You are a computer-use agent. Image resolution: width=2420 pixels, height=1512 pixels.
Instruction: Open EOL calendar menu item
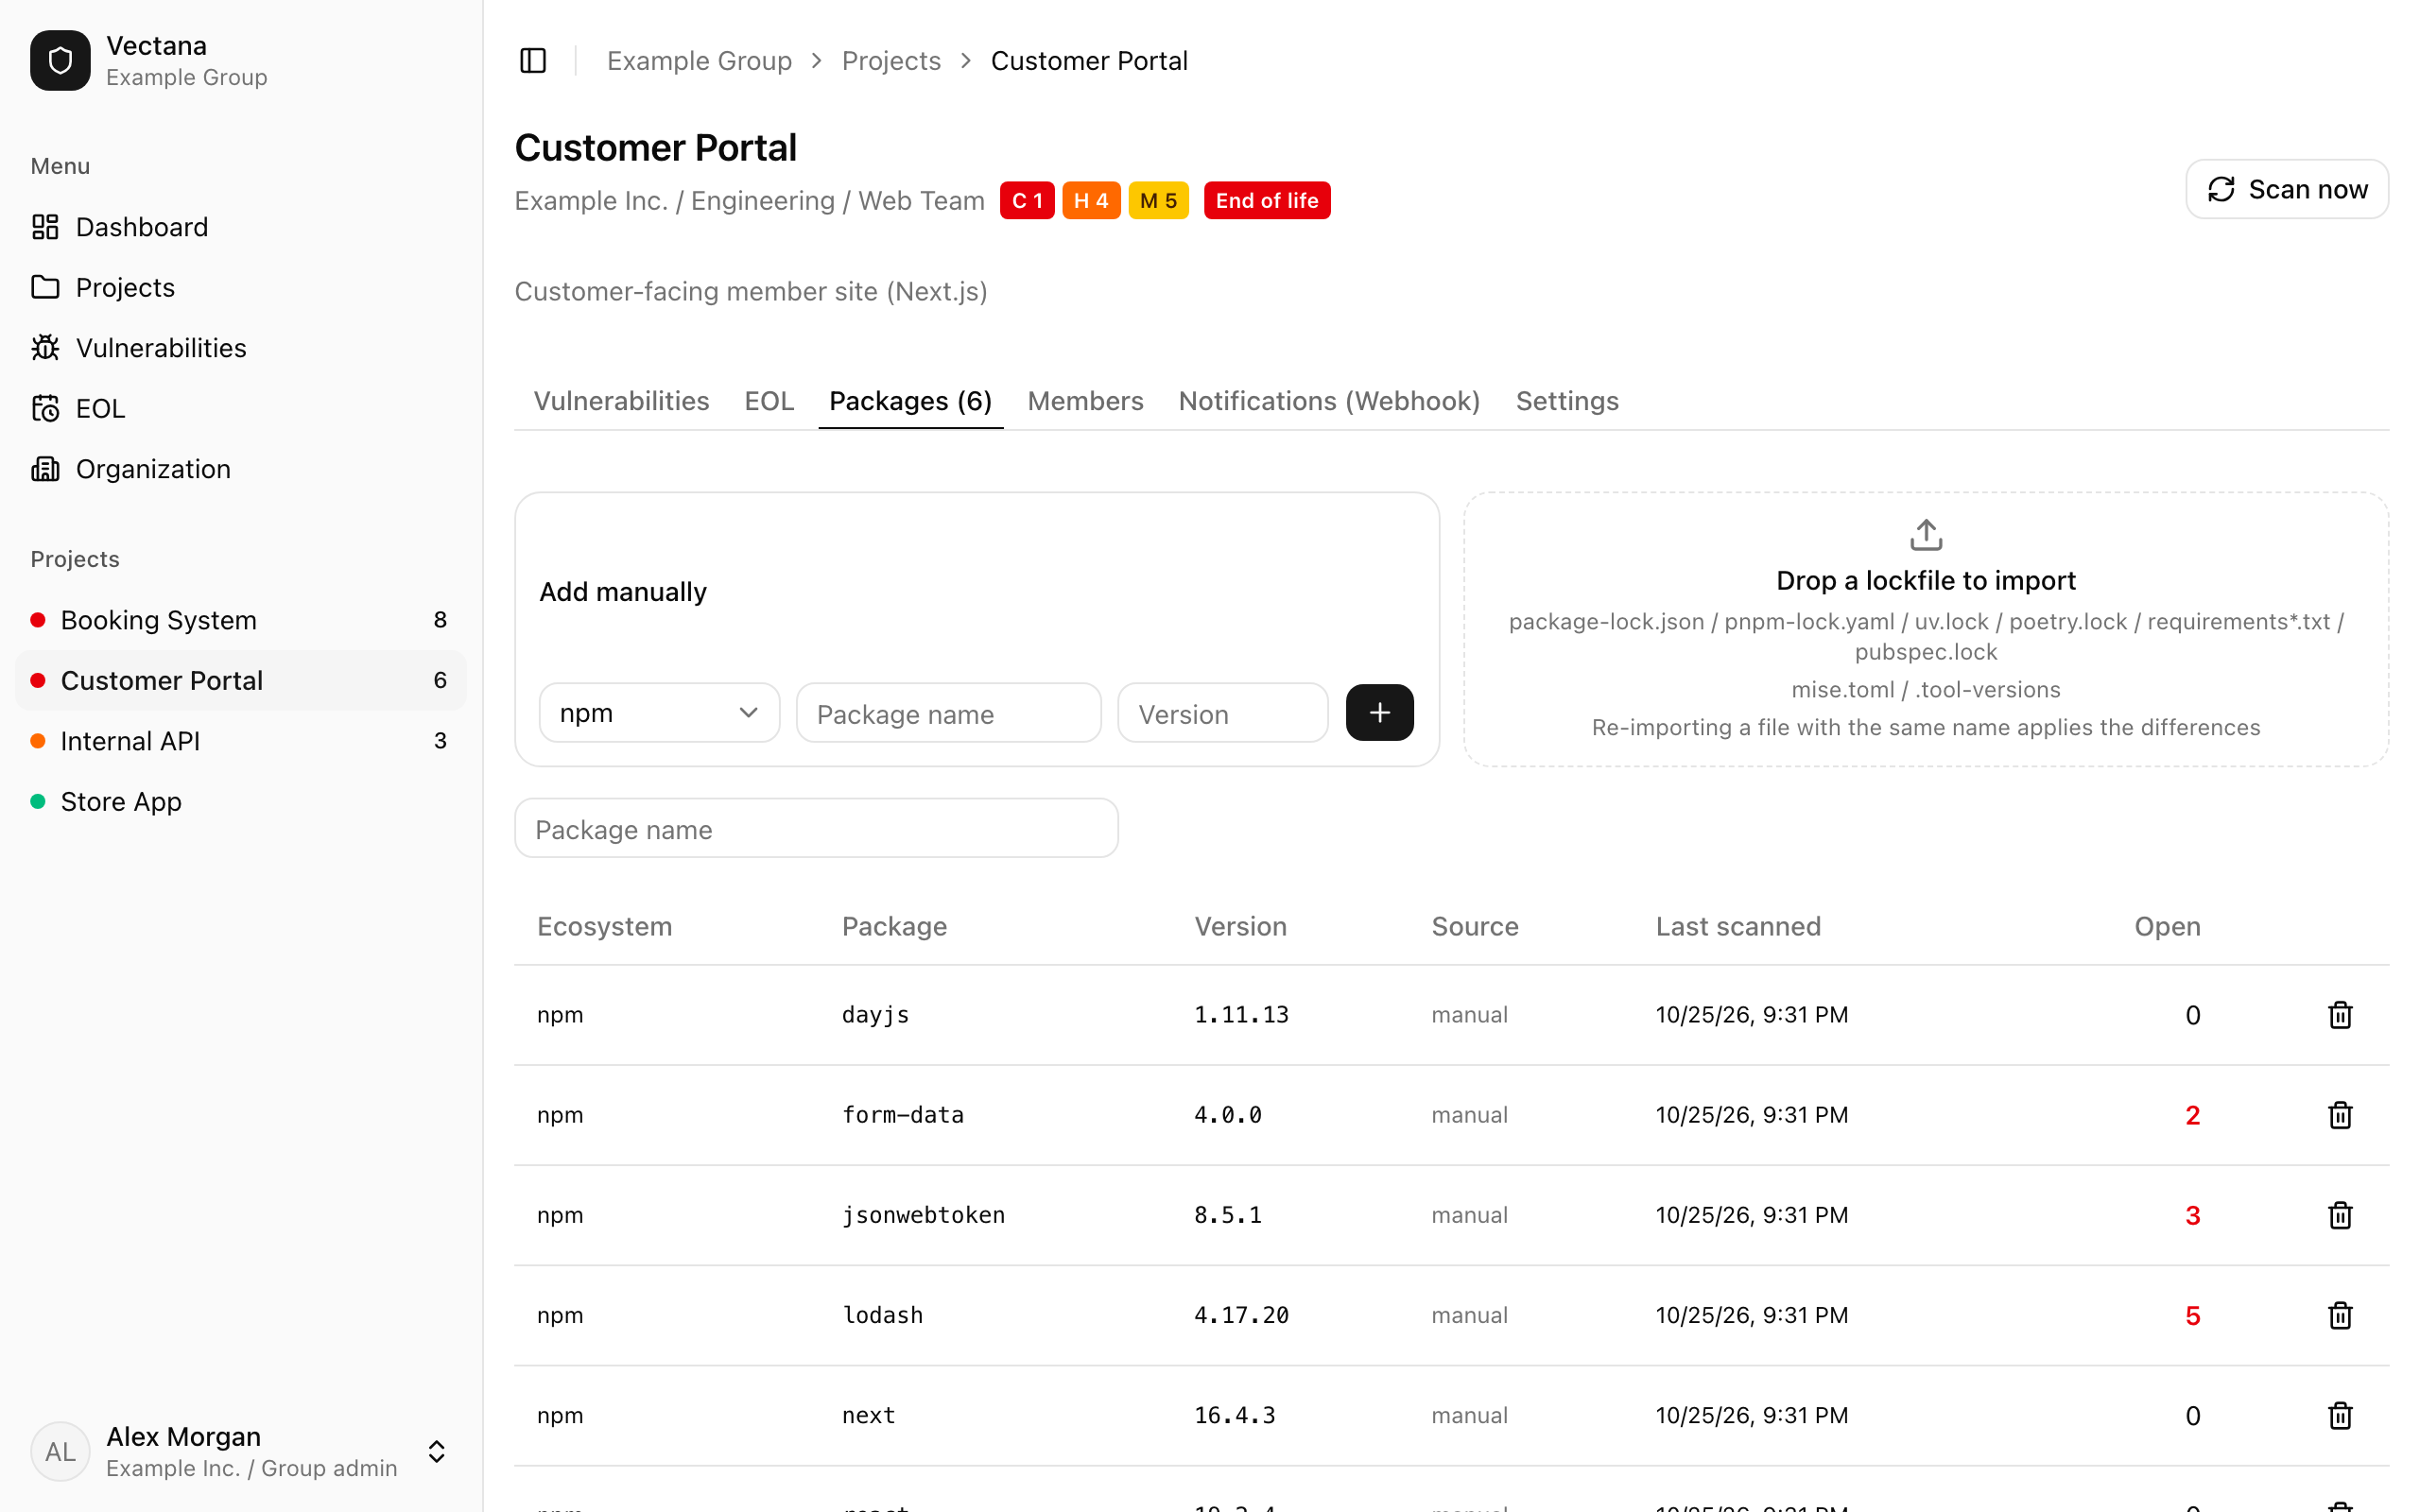pyautogui.click(x=241, y=408)
